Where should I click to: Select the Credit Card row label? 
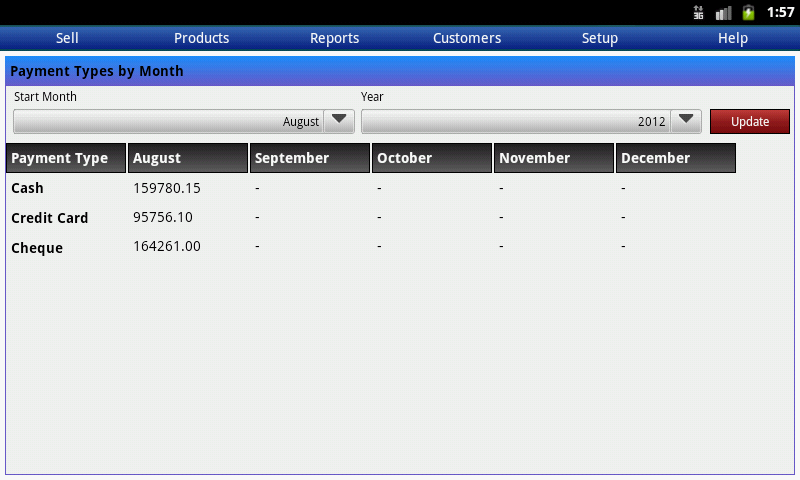[x=50, y=218]
